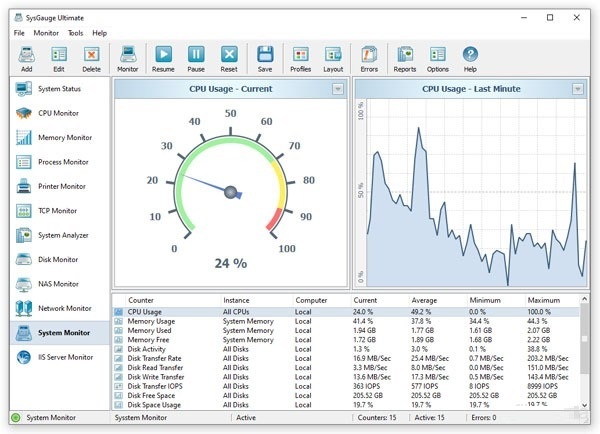Open the Profiles toolbar icon
600x434 pixels.
click(300, 55)
